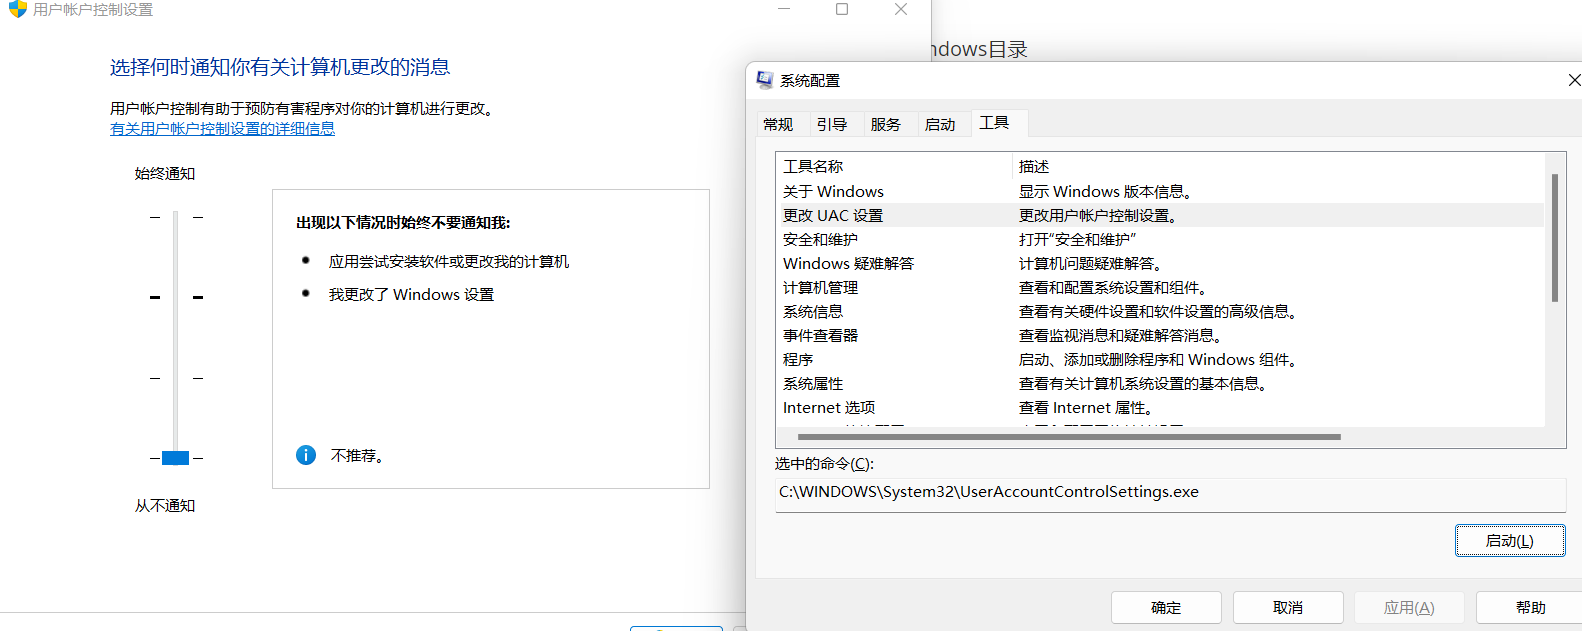This screenshot has width=1582, height=631.
Task: Click the tools list vertical scrollbar
Action: (x=1554, y=238)
